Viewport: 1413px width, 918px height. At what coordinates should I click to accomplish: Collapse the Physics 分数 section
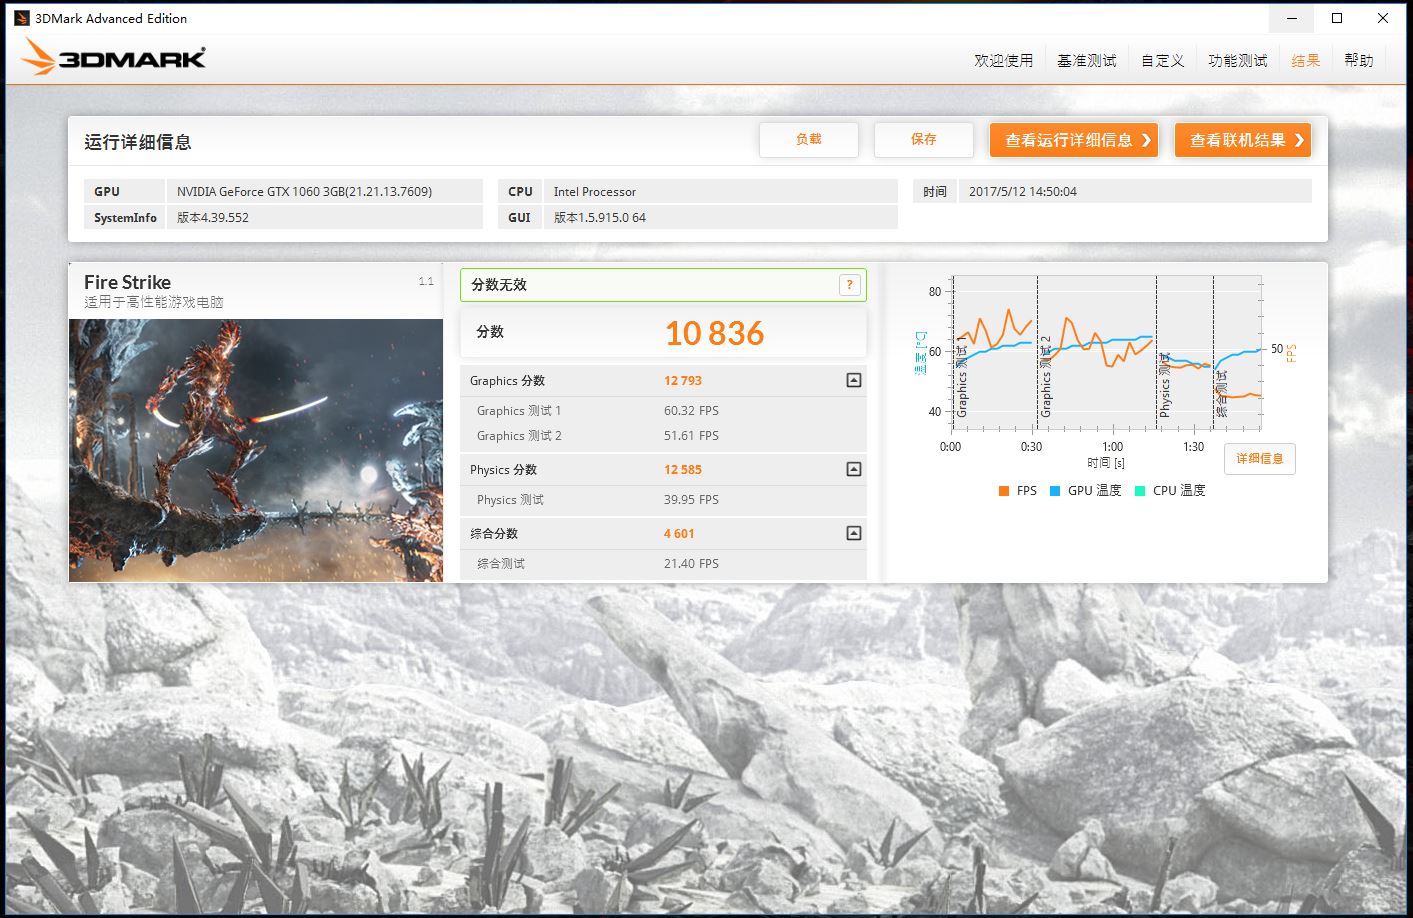(852, 469)
